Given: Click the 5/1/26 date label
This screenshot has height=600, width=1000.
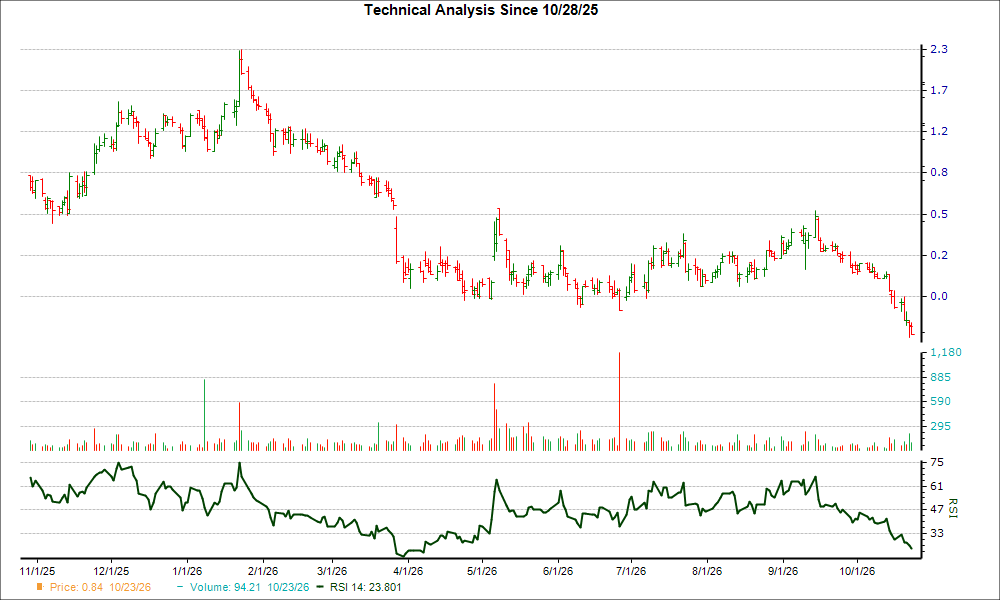Looking at the screenshot, I should pyautogui.click(x=482, y=571).
